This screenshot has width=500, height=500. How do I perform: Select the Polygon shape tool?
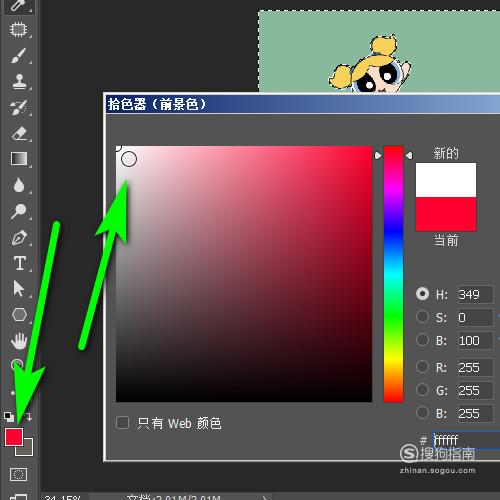(19, 314)
